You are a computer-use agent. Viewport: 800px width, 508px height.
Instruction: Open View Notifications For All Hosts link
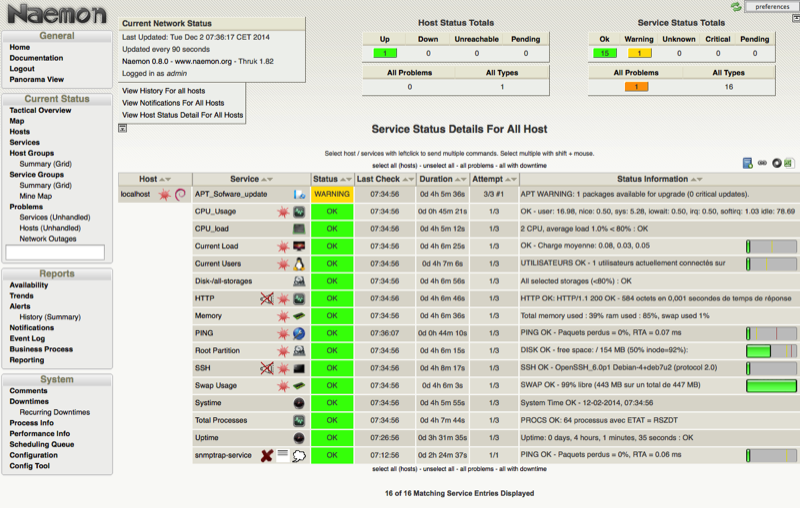click(173, 103)
